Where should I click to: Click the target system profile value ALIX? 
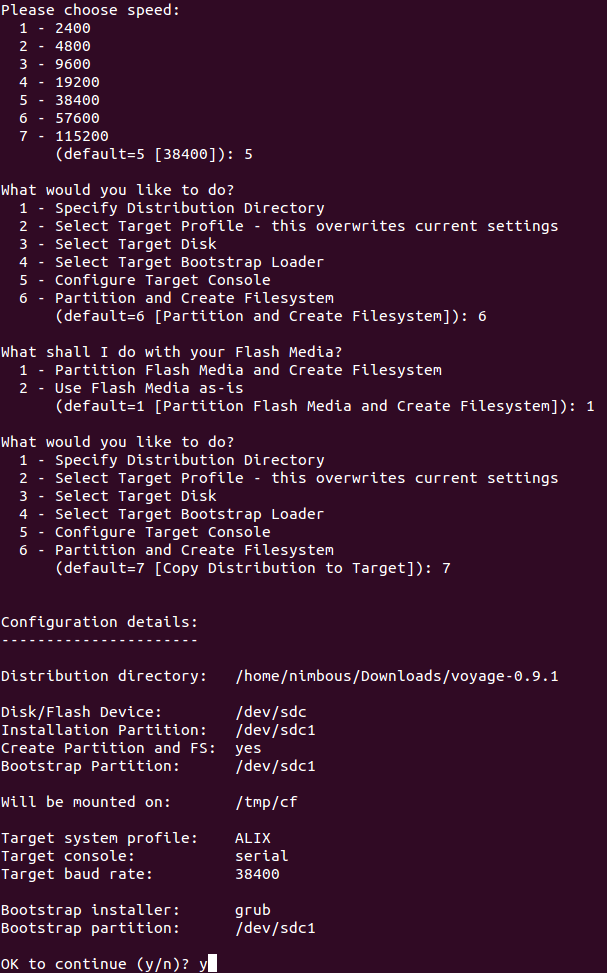(x=253, y=838)
